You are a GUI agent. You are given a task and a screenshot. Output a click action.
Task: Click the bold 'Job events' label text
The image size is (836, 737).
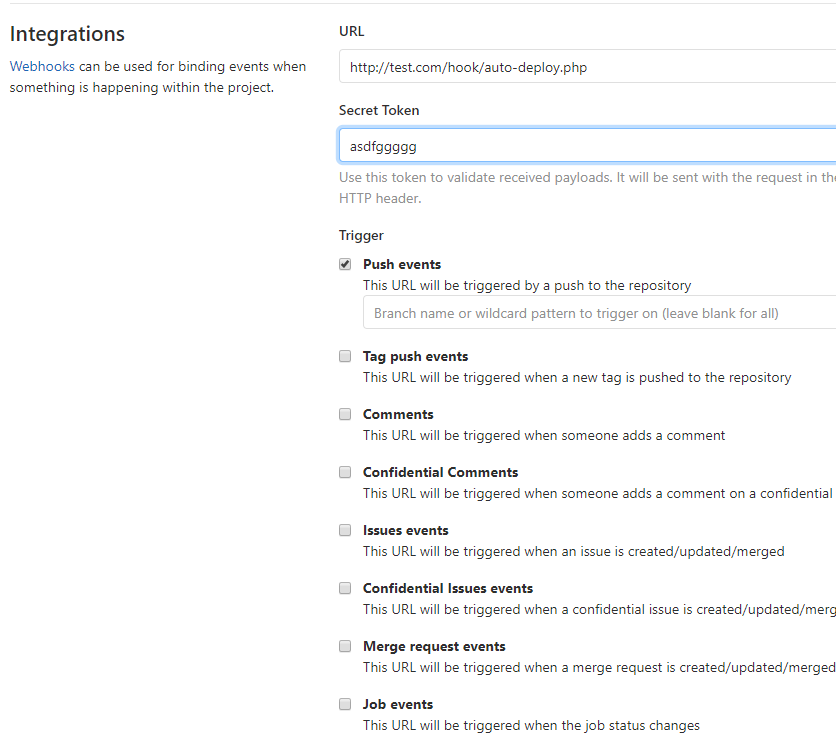pyautogui.click(x=398, y=704)
